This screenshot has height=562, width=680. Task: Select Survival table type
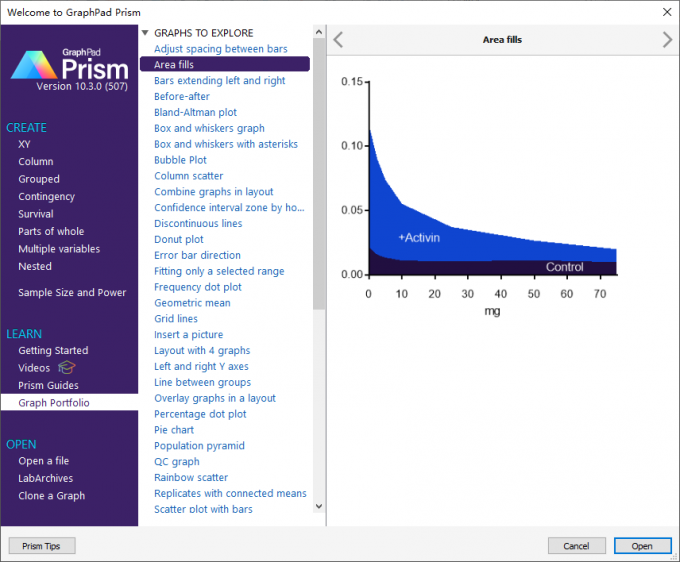36,214
